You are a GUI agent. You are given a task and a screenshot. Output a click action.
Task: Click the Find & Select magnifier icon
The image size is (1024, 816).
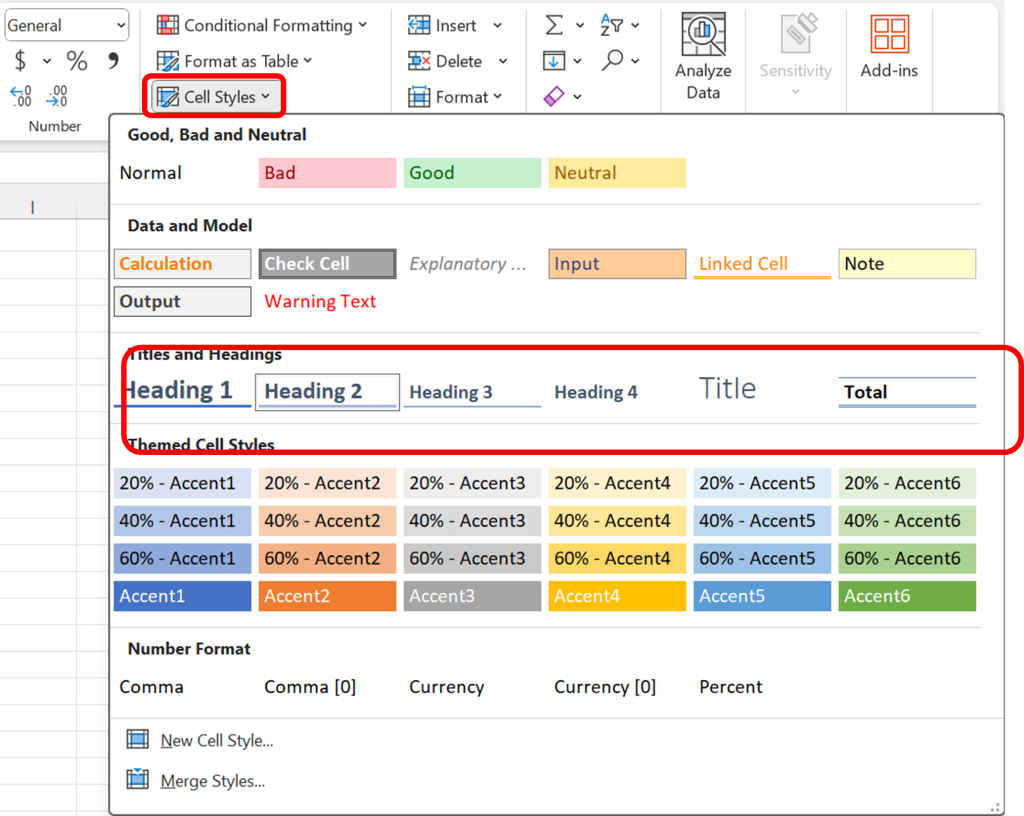[x=612, y=60]
